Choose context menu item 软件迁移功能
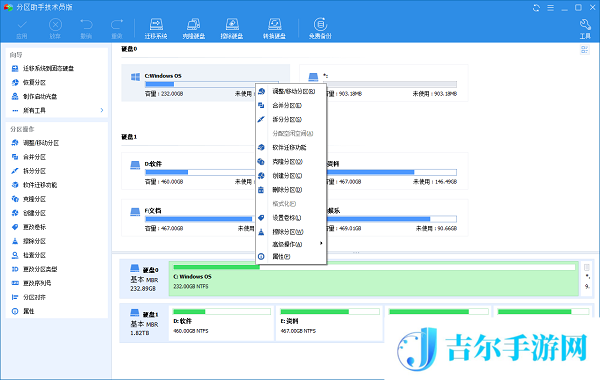The width and height of the screenshot is (600, 380). click(291, 148)
